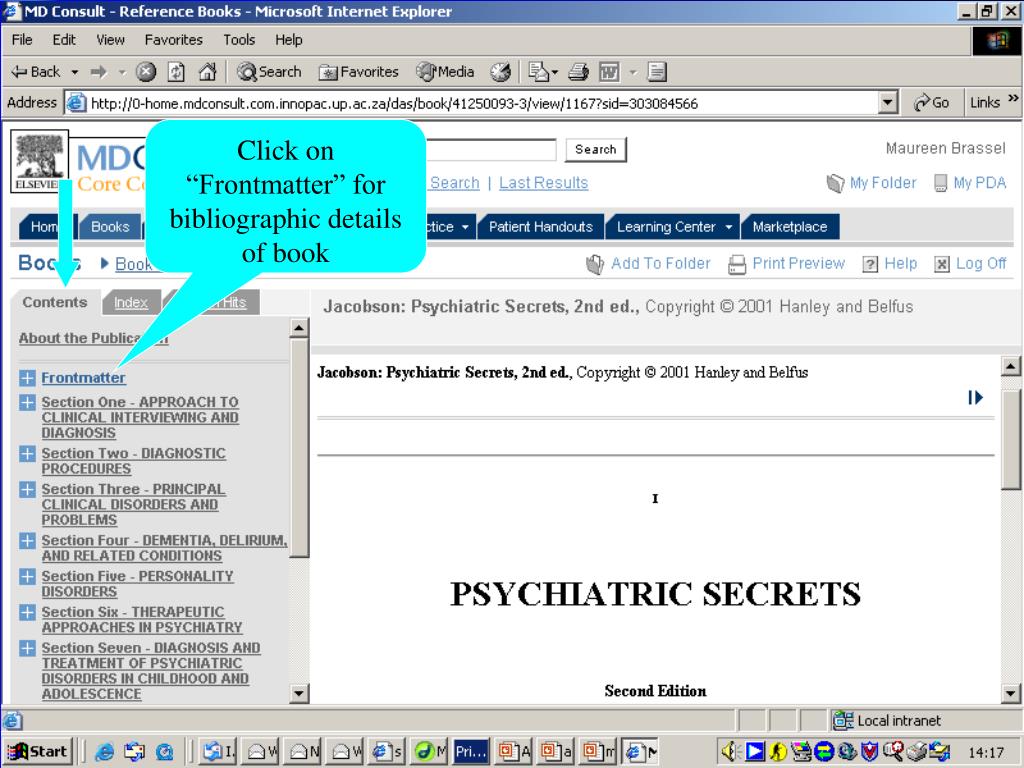Expand Section Five Personality Disorders

pos(27,577)
